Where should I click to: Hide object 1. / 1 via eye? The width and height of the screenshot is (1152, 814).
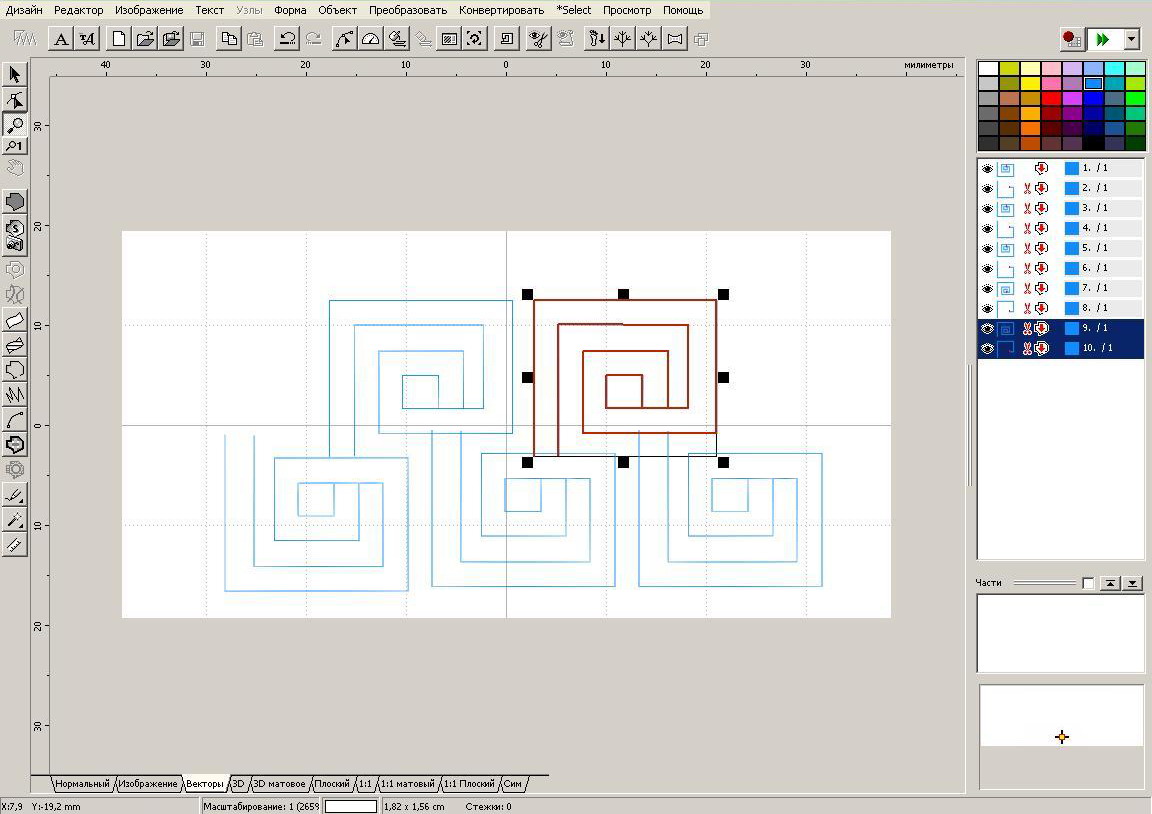[x=987, y=168]
